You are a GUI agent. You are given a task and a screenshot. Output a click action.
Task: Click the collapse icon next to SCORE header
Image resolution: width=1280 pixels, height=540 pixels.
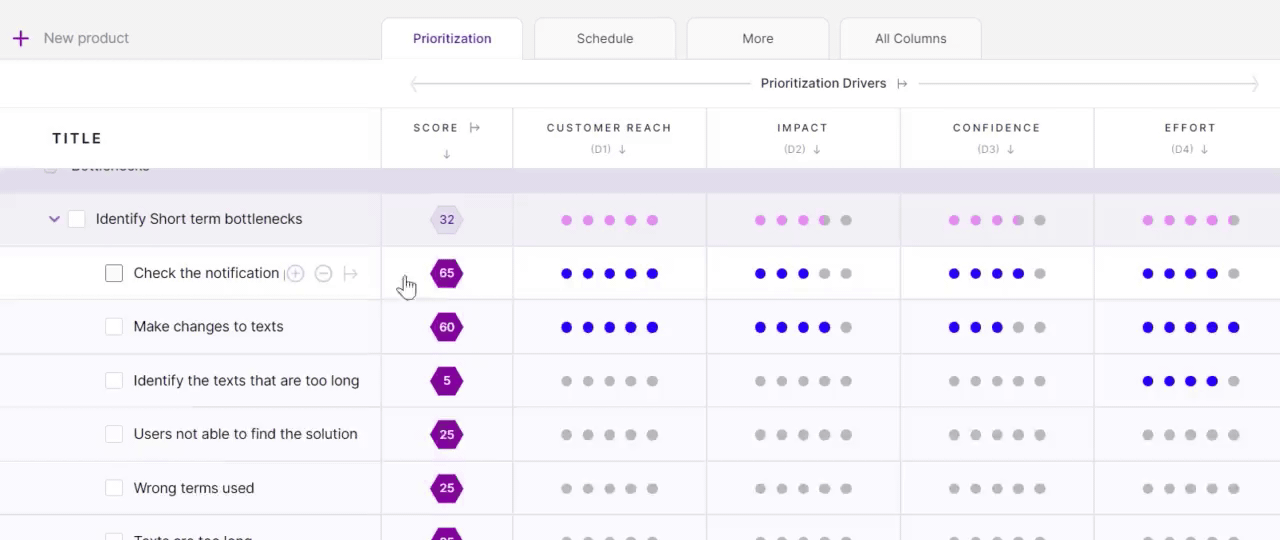(475, 128)
